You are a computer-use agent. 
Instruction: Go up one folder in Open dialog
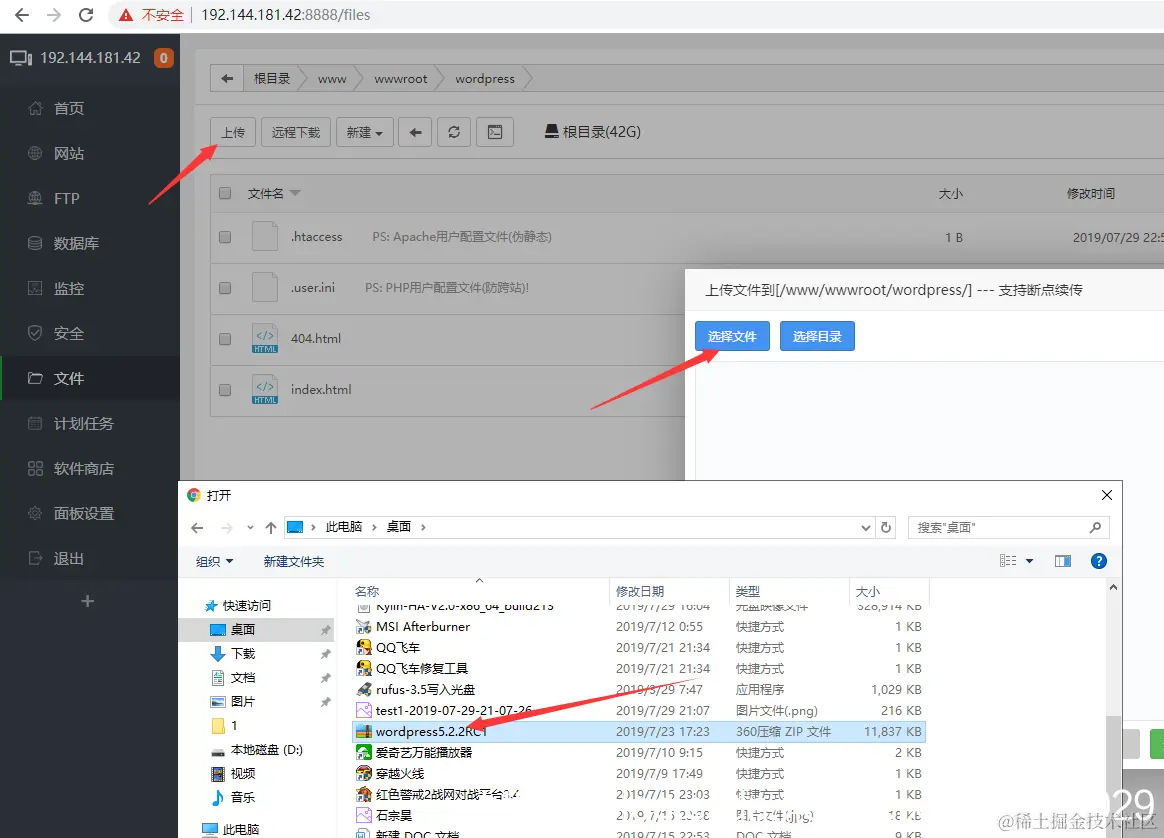pyautogui.click(x=271, y=528)
